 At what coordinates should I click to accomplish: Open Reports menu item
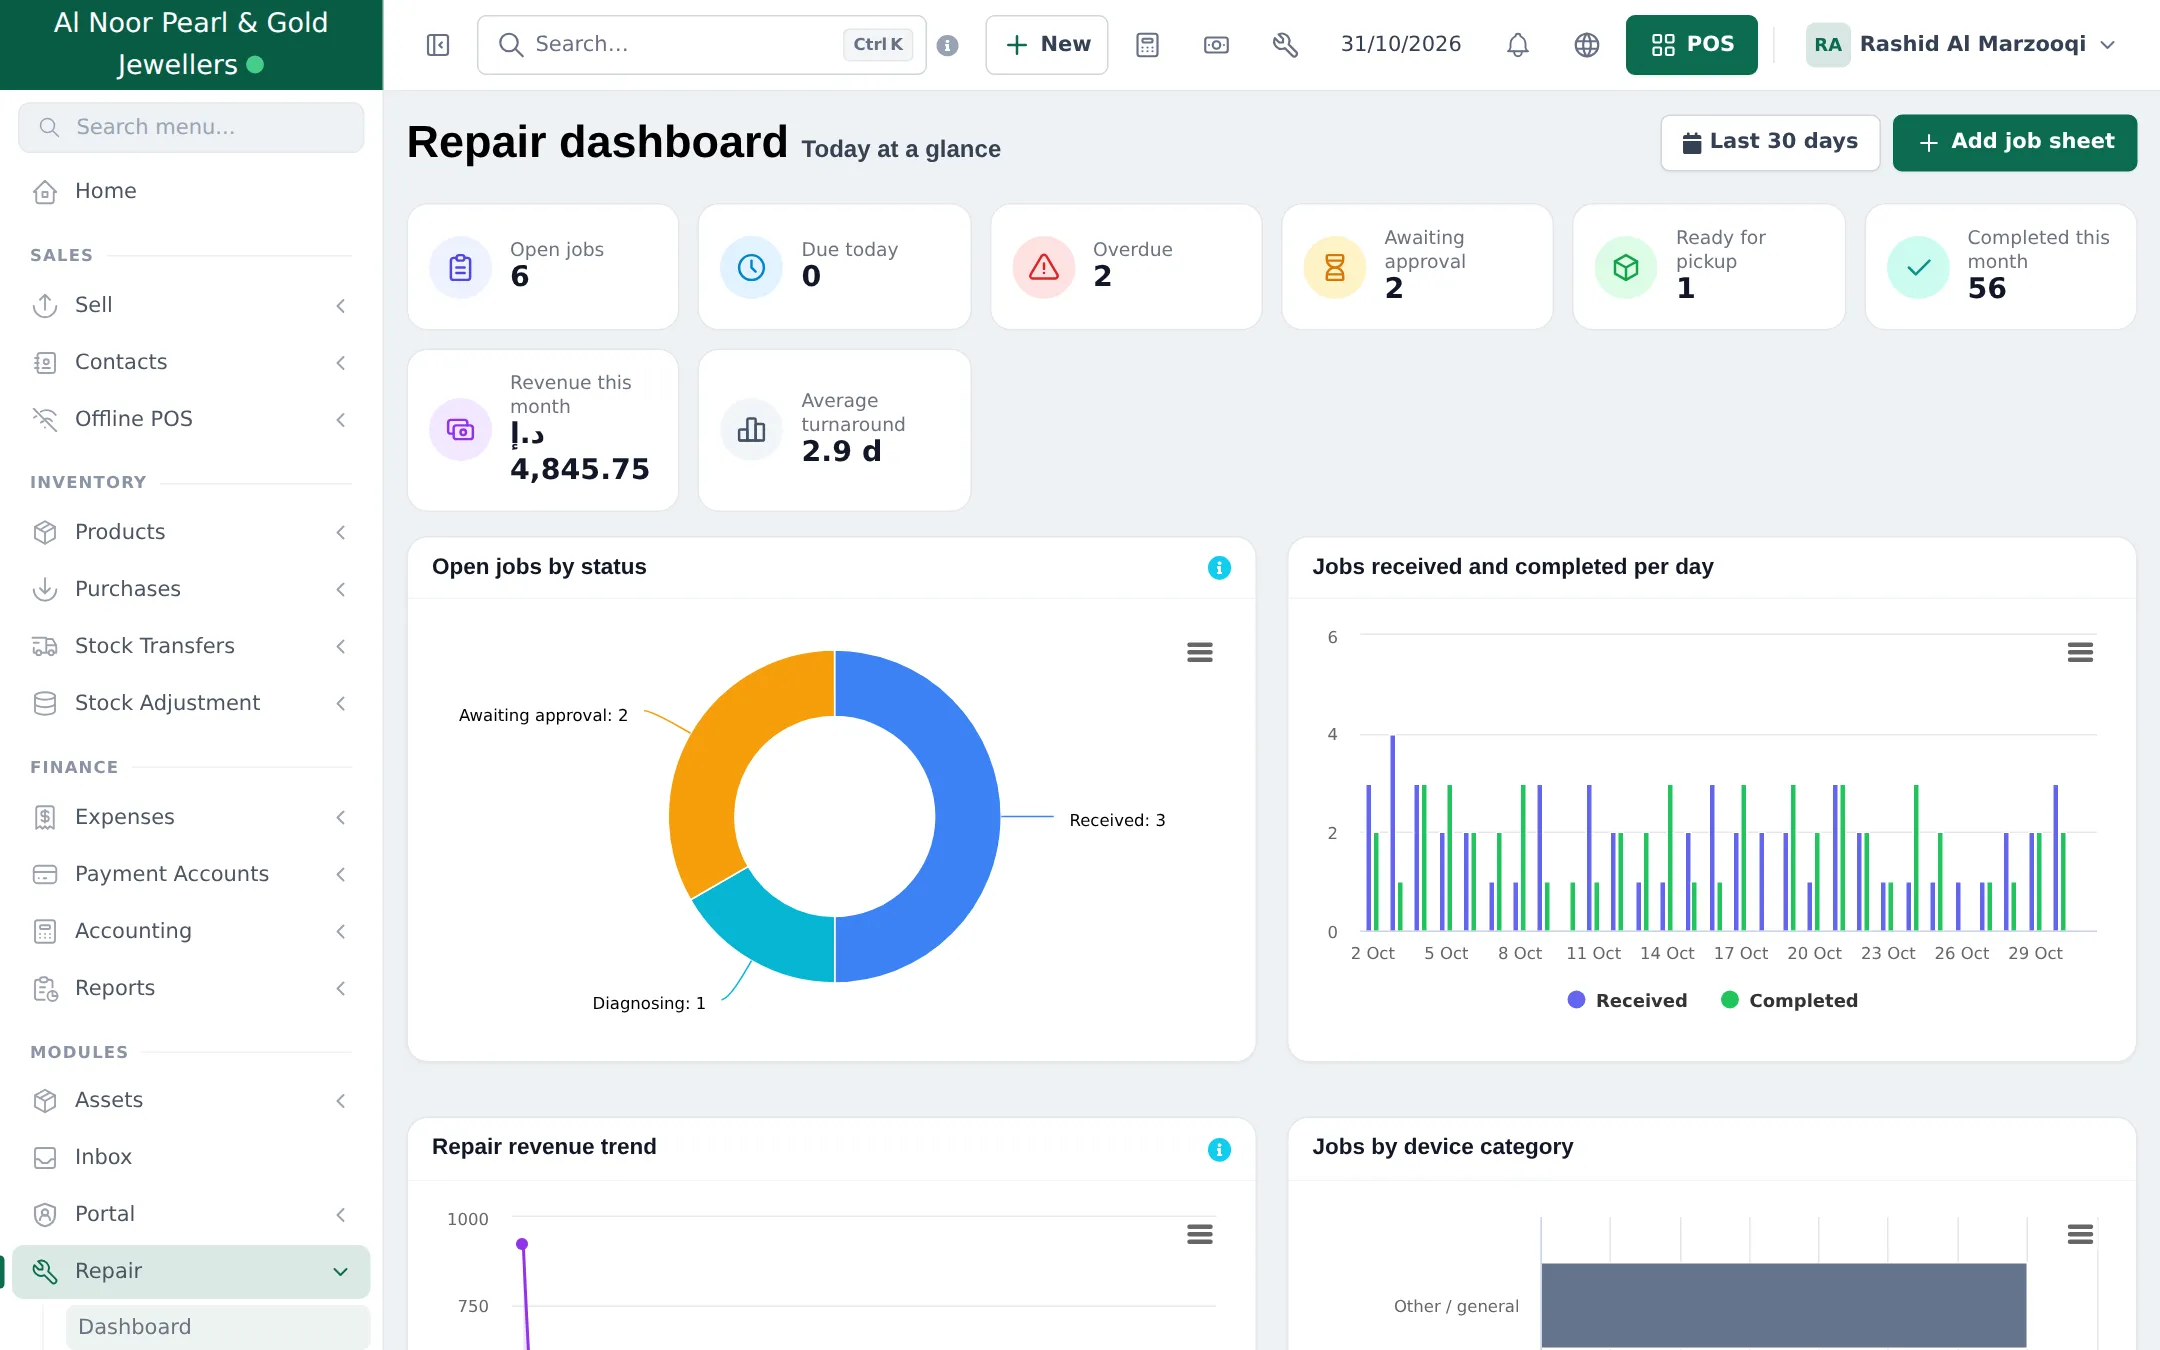[x=191, y=988]
